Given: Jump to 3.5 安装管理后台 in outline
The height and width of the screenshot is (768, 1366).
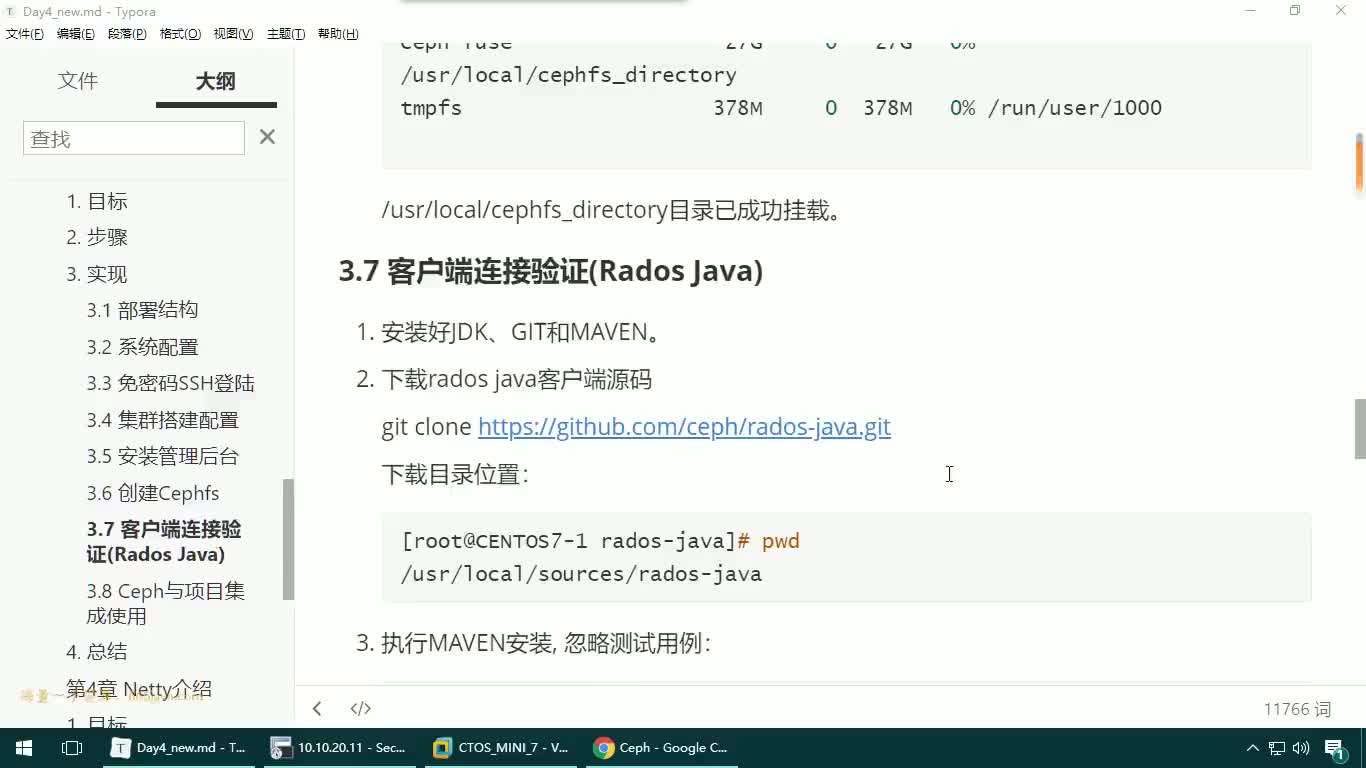Looking at the screenshot, I should pos(162,456).
